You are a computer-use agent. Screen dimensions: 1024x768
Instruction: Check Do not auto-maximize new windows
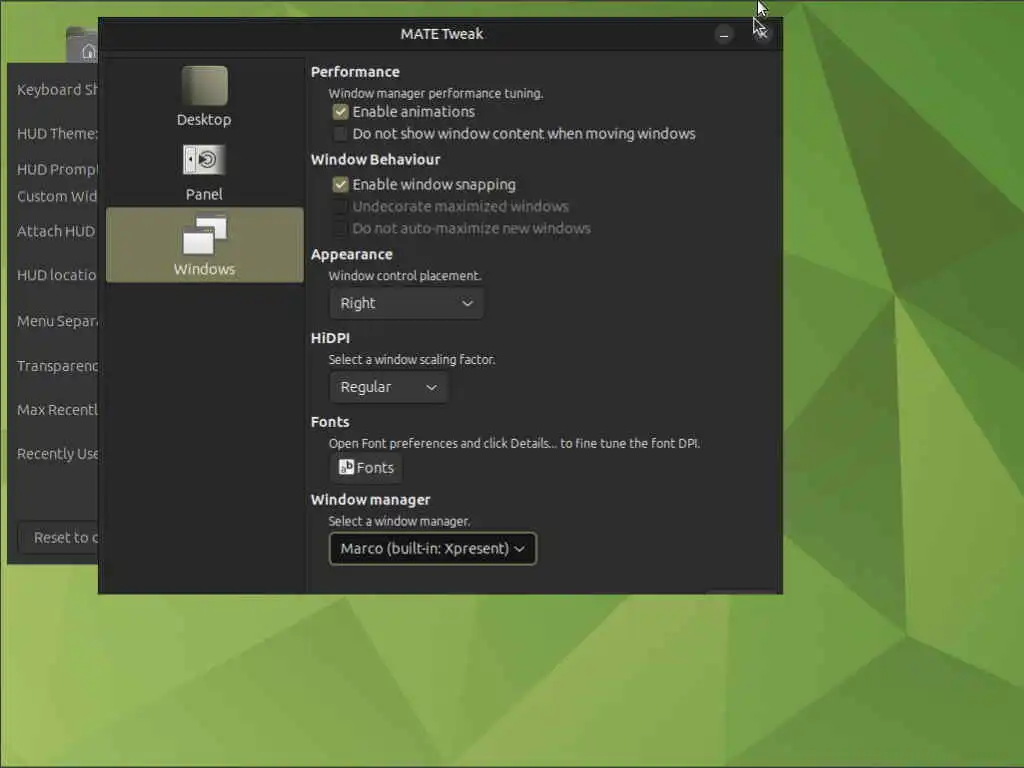click(x=340, y=229)
